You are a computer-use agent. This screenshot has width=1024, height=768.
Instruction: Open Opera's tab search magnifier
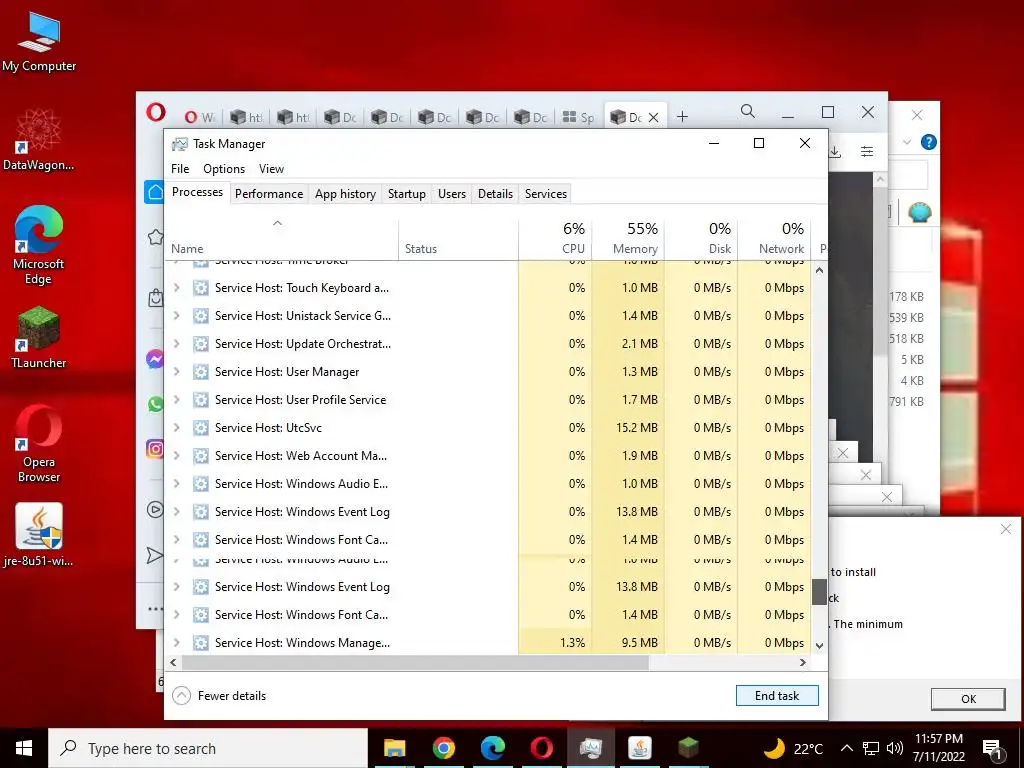[748, 112]
